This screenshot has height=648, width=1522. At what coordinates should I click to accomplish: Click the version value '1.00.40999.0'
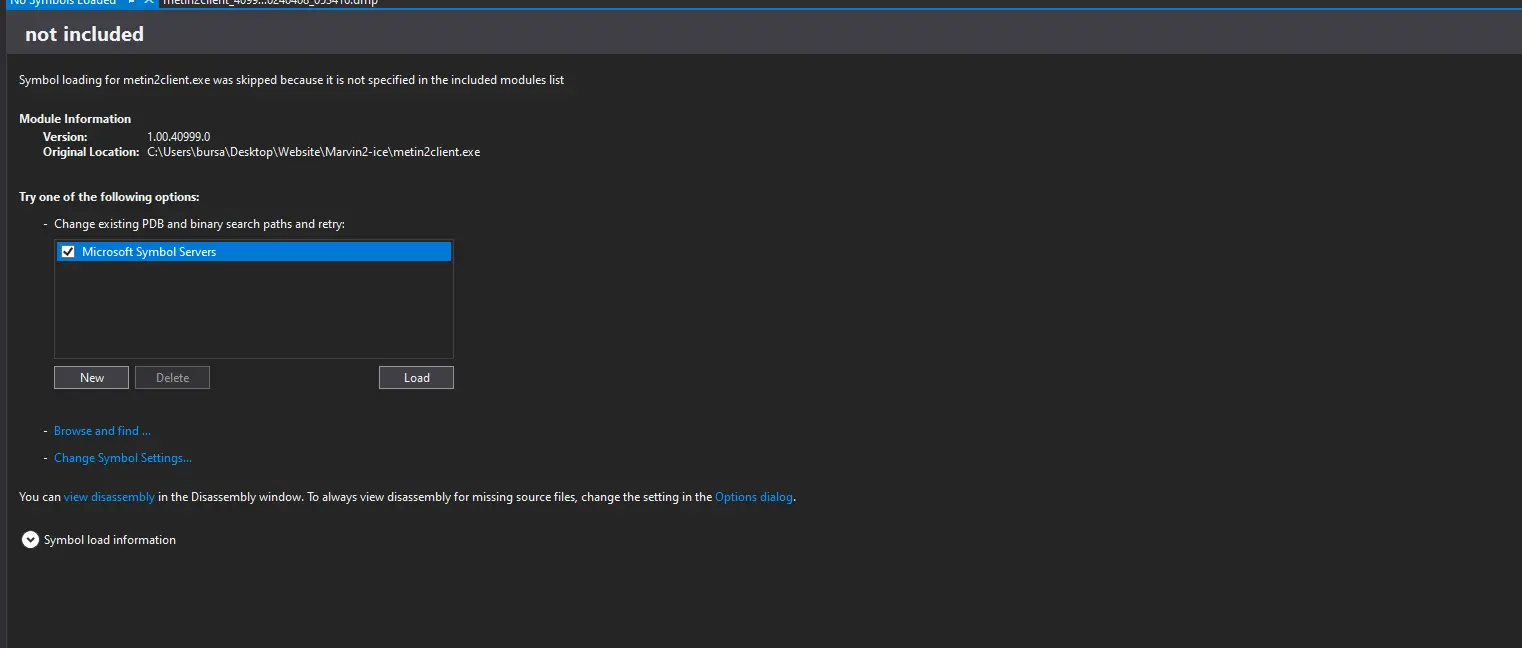click(x=179, y=136)
